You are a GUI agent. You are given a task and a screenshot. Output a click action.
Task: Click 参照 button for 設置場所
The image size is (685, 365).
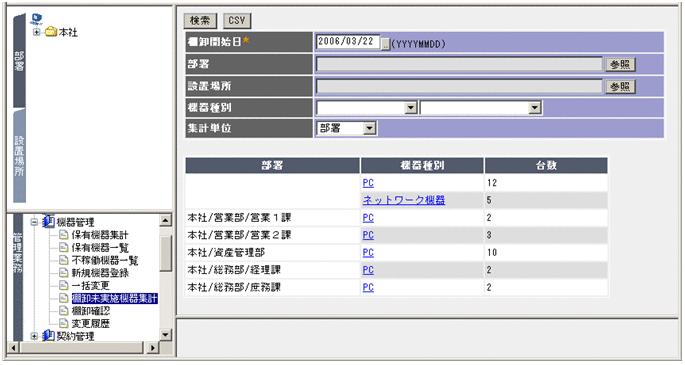[620, 86]
